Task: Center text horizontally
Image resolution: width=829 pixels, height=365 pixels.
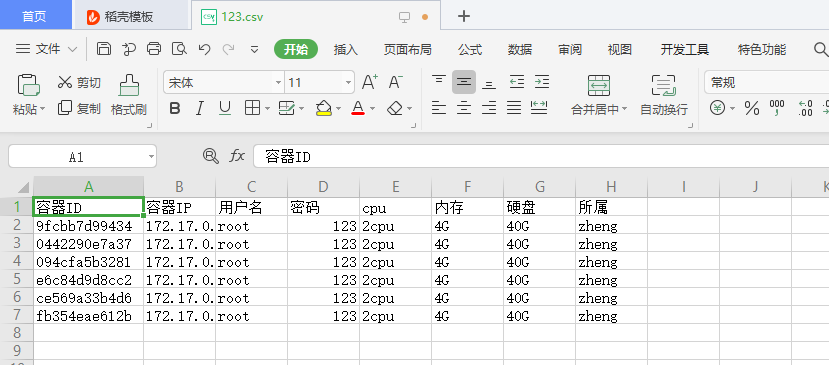Action: pyautogui.click(x=464, y=108)
